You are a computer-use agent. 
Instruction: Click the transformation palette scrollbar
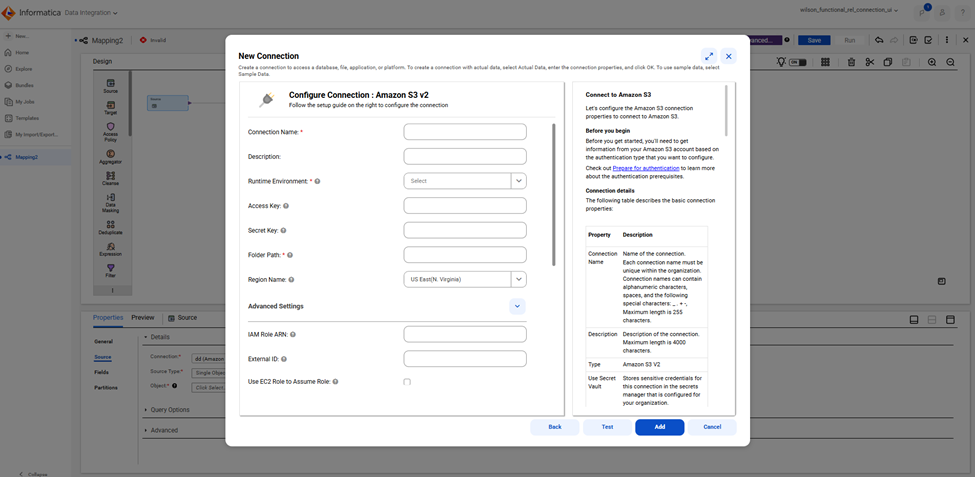pyautogui.click(x=130, y=103)
